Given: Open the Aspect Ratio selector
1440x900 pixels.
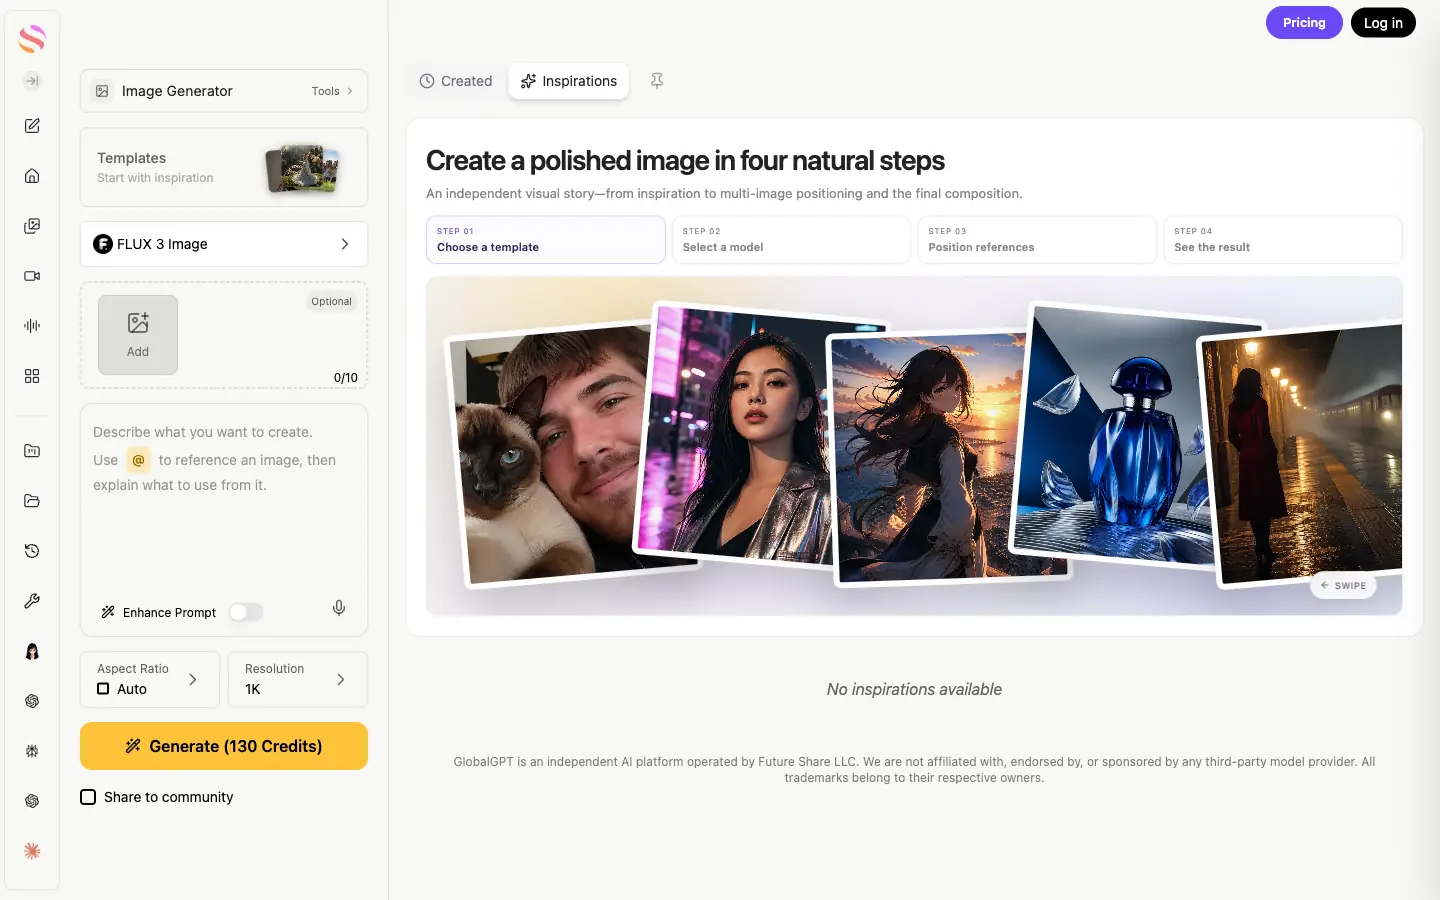Looking at the screenshot, I should pyautogui.click(x=150, y=680).
